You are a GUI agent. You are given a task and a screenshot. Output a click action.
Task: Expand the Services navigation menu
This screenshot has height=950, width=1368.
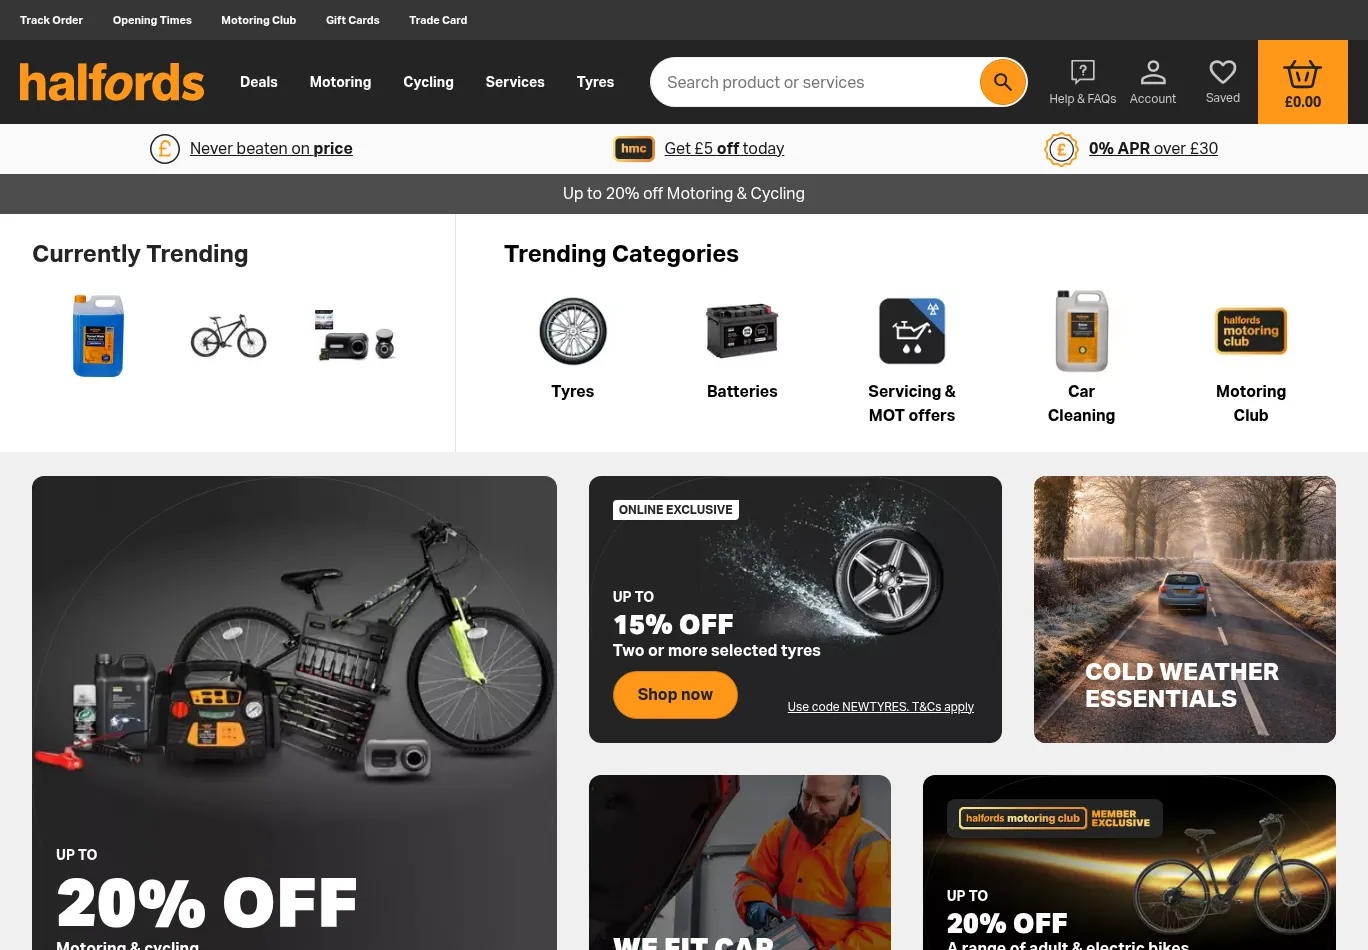[x=515, y=82]
